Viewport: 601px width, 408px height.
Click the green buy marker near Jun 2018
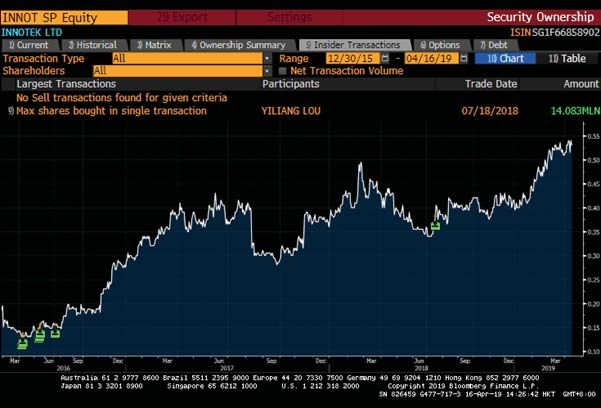435,226
